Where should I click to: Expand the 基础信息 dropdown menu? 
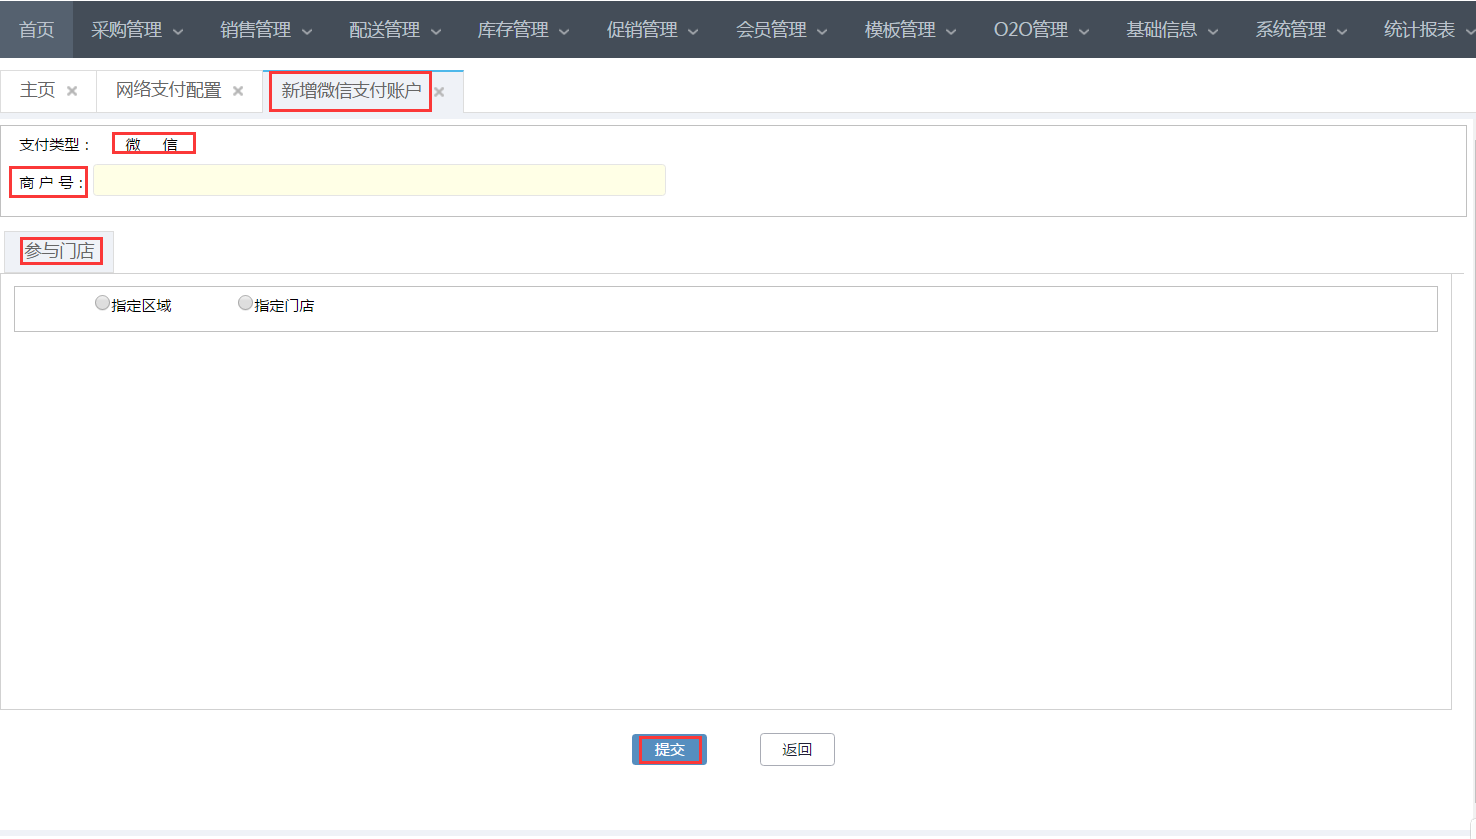click(1172, 30)
